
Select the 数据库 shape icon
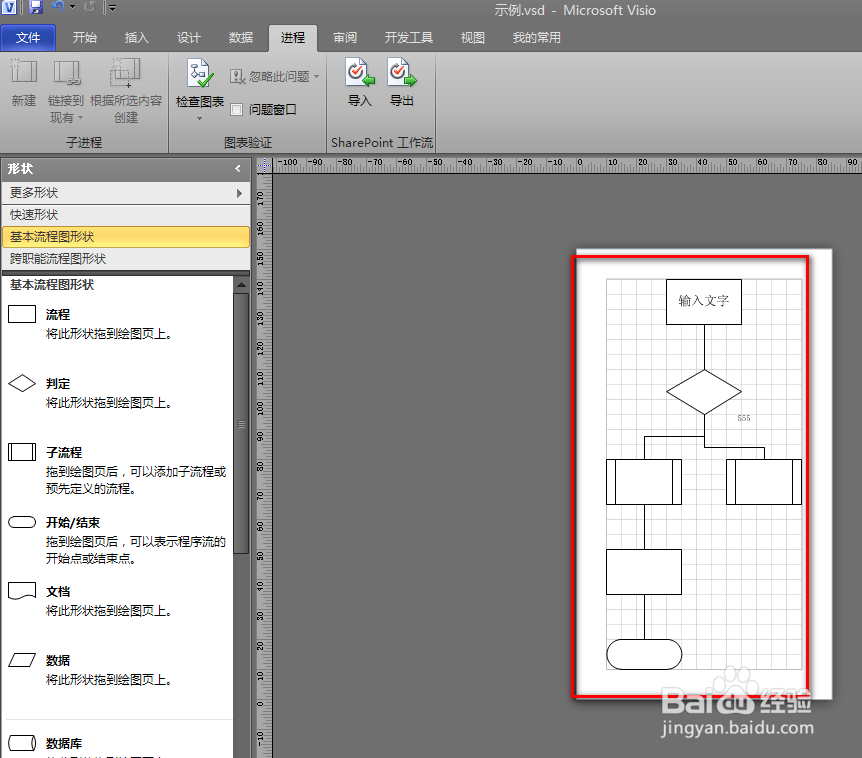click(x=22, y=743)
